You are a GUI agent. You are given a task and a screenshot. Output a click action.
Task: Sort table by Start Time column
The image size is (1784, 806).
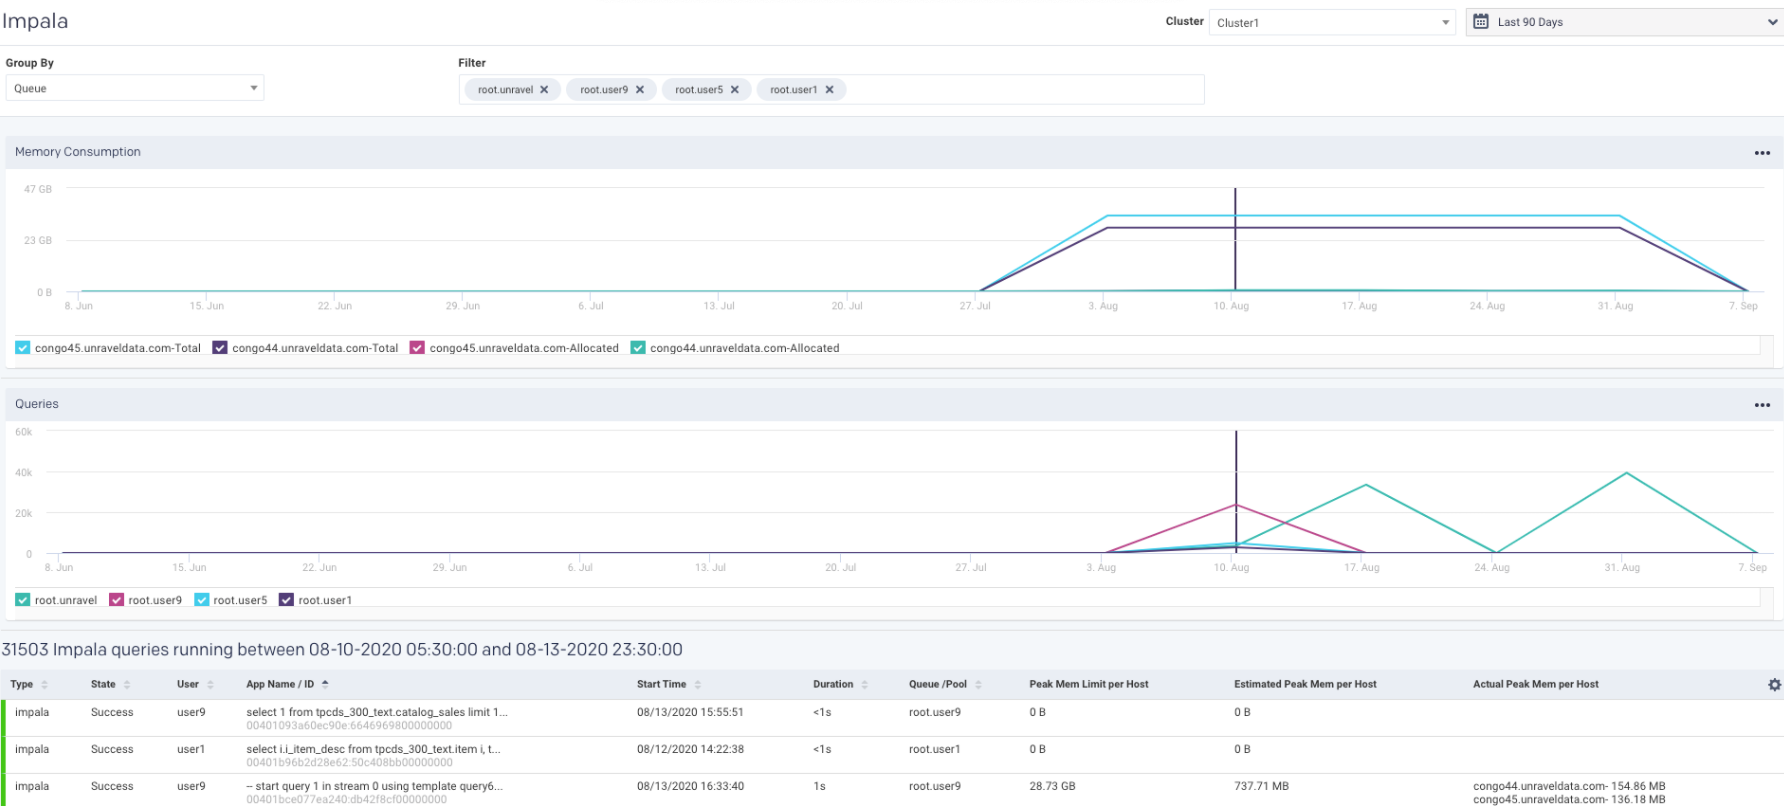pos(698,685)
